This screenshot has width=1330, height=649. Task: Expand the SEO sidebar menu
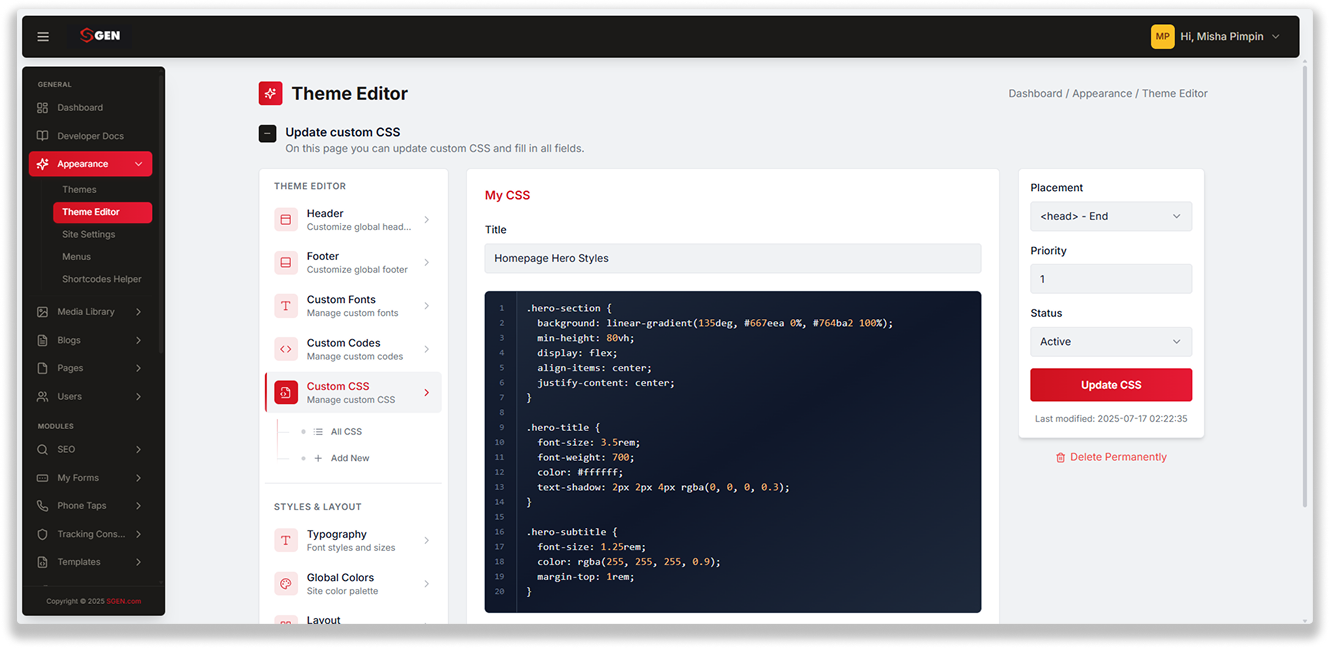(x=90, y=450)
